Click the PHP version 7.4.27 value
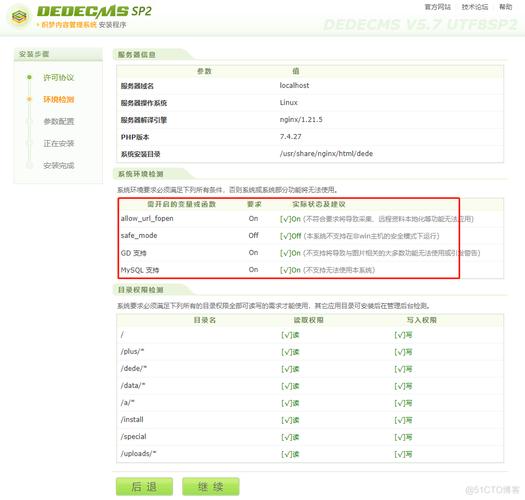Image resolution: width=525 pixels, height=500 pixels. (291, 137)
